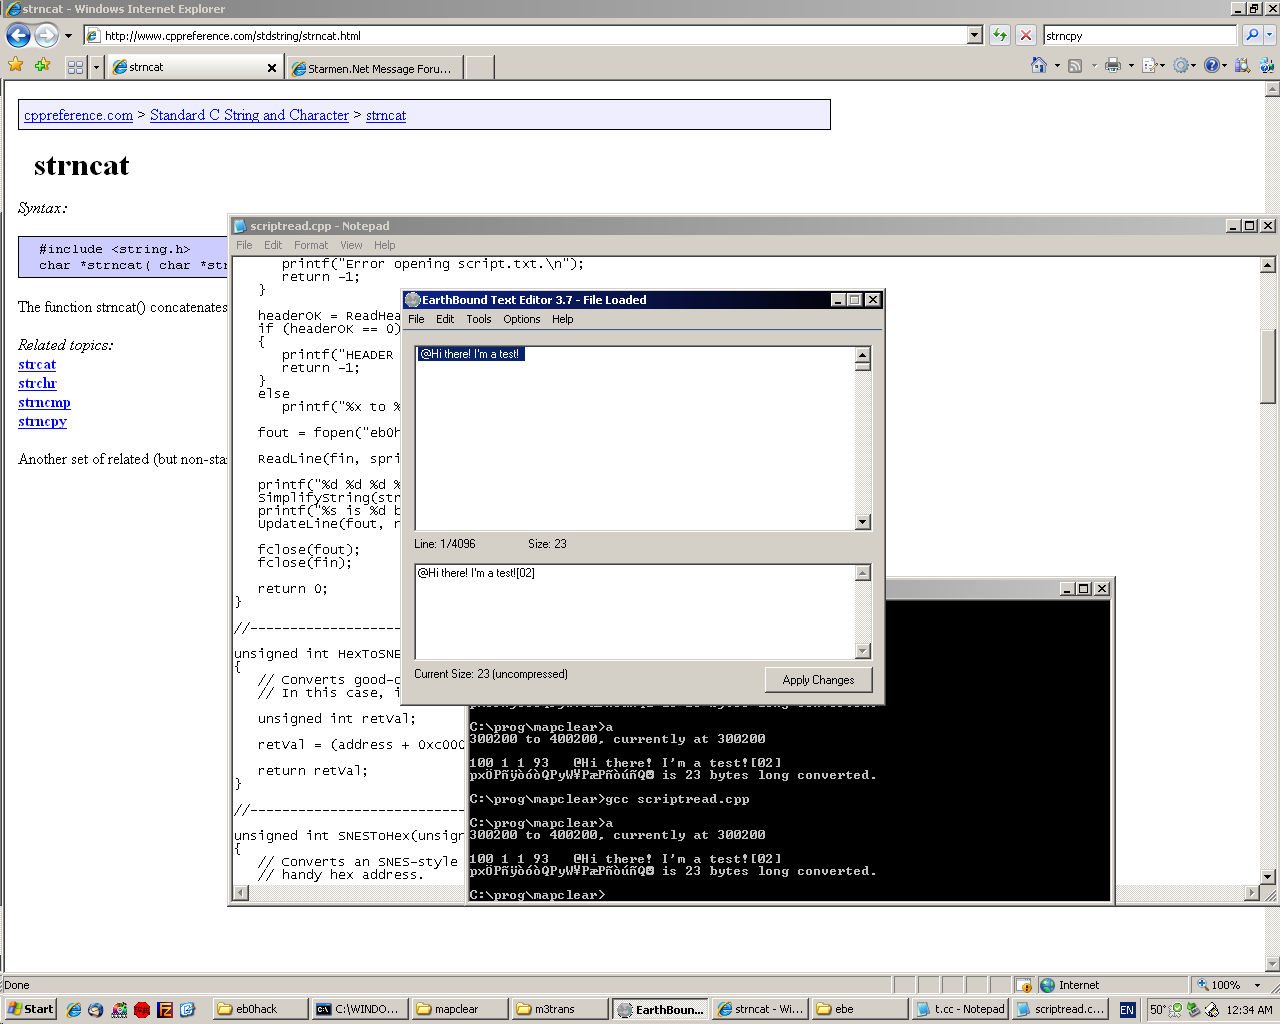1280x1024 pixels.
Task: Open the Quick Tabs icon
Action: (75, 67)
